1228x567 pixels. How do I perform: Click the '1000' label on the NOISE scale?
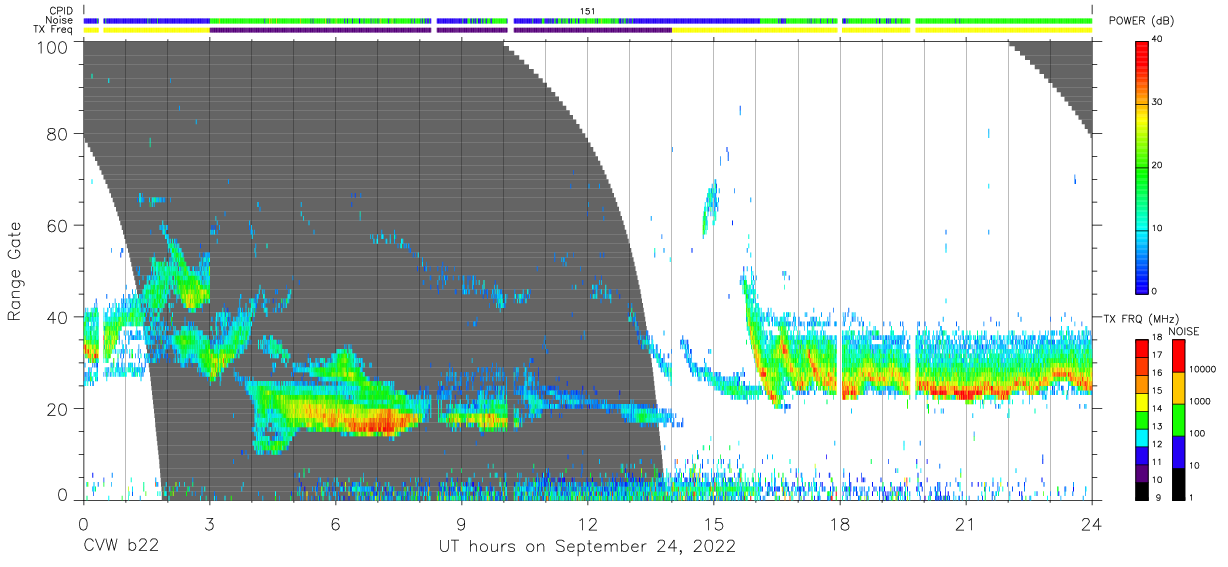[x=1199, y=401]
